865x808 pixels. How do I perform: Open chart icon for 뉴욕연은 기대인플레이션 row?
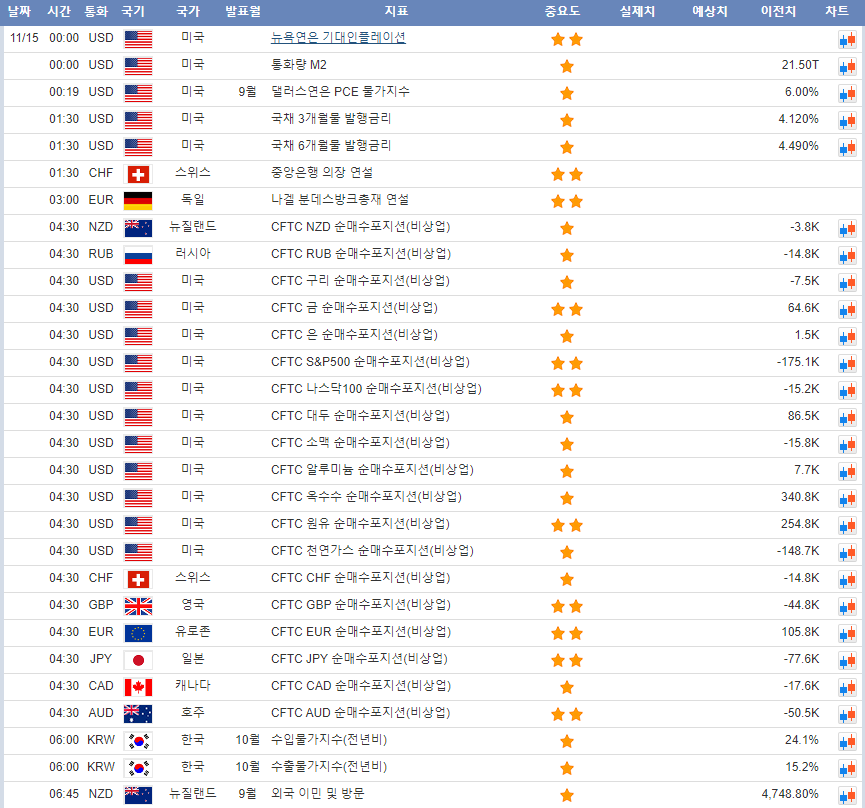(x=847, y=39)
